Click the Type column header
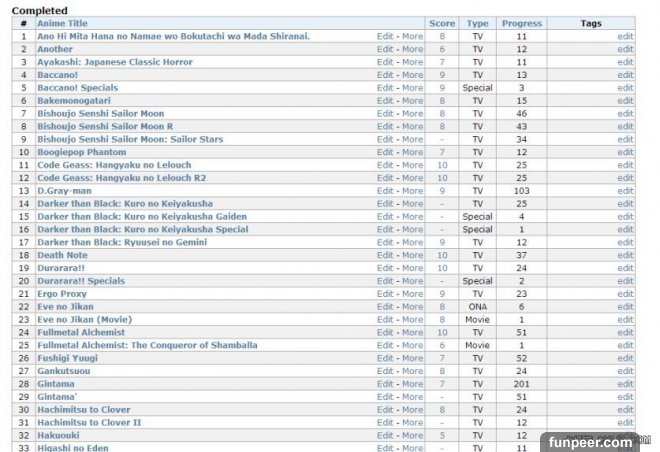This screenshot has width=660, height=452. coord(478,23)
